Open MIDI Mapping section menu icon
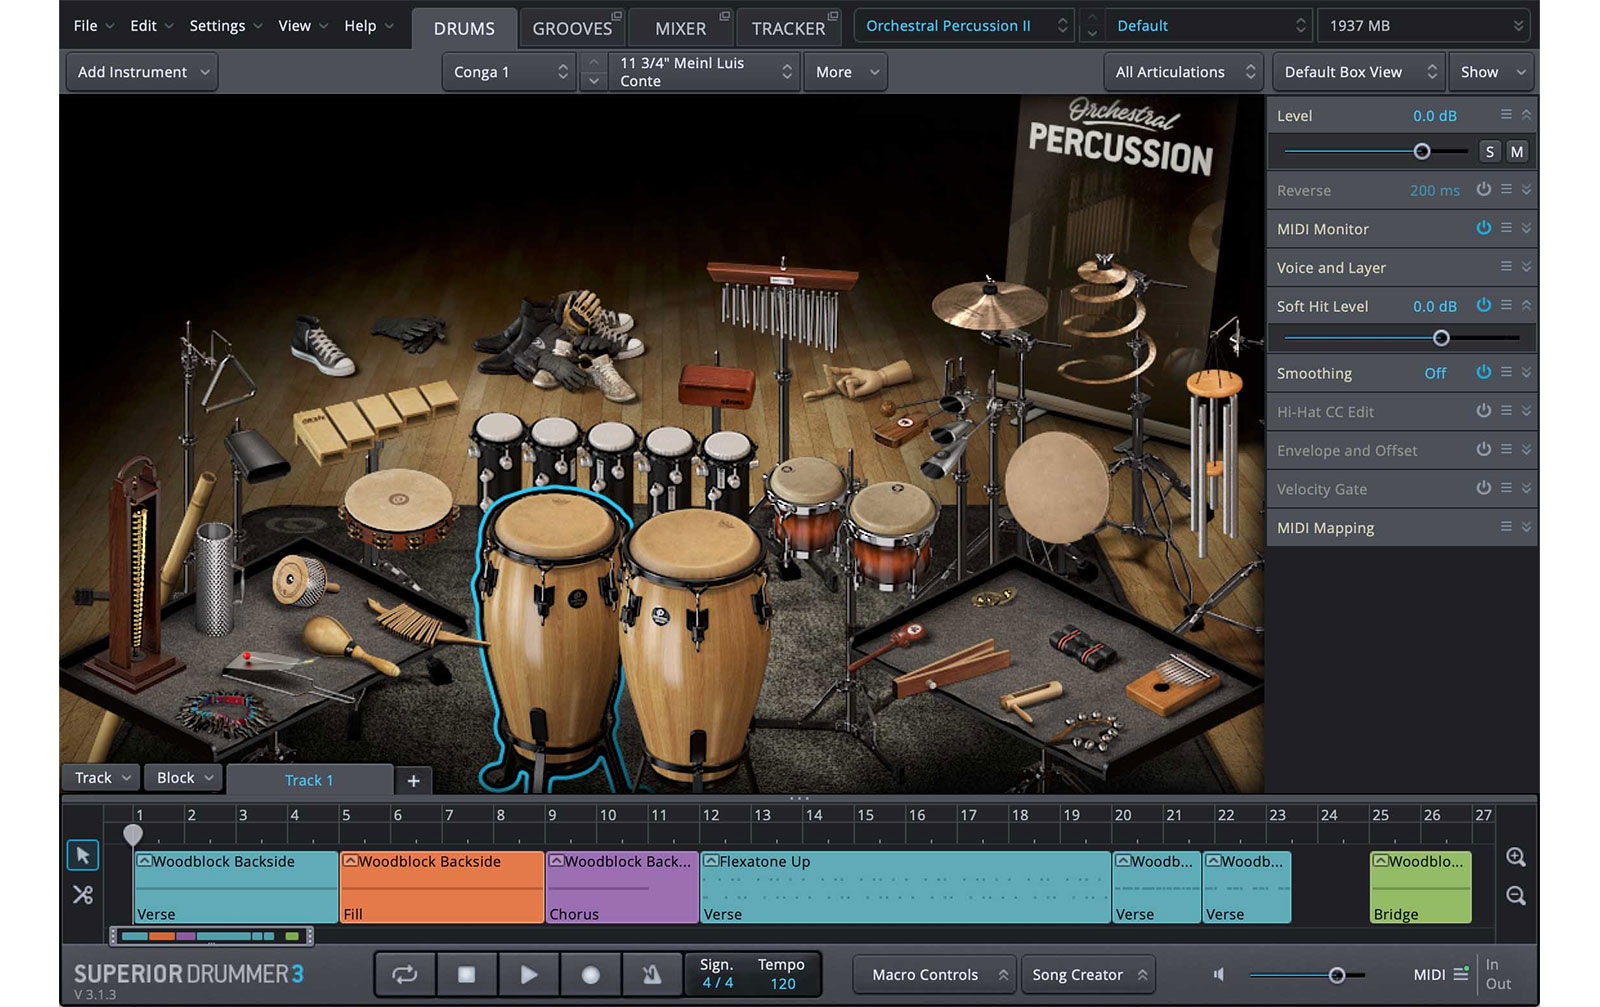The height and width of the screenshot is (1007, 1600). [x=1506, y=527]
